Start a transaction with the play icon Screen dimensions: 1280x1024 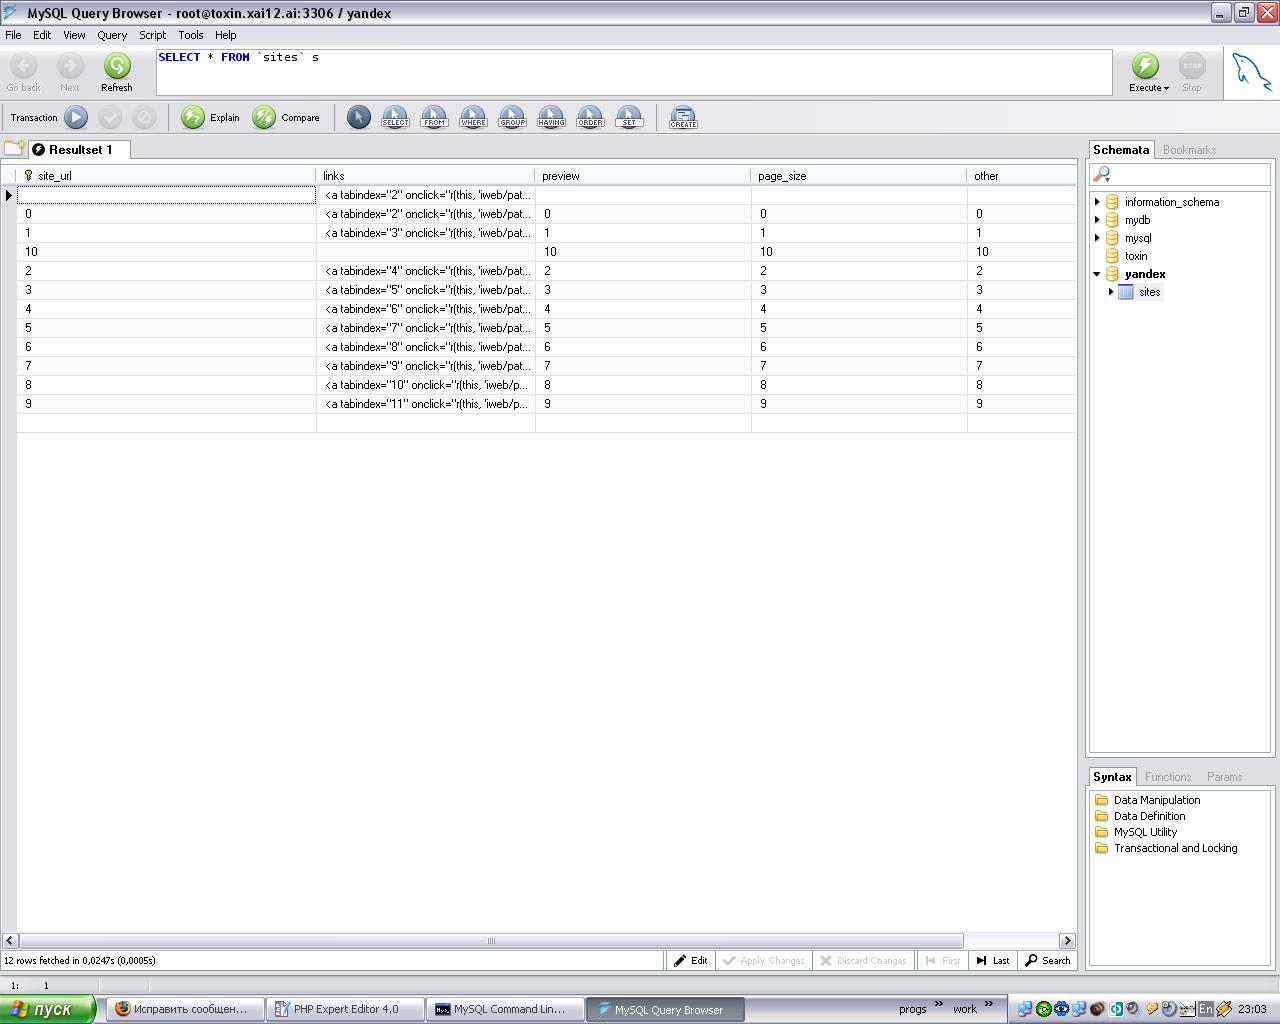(76, 118)
